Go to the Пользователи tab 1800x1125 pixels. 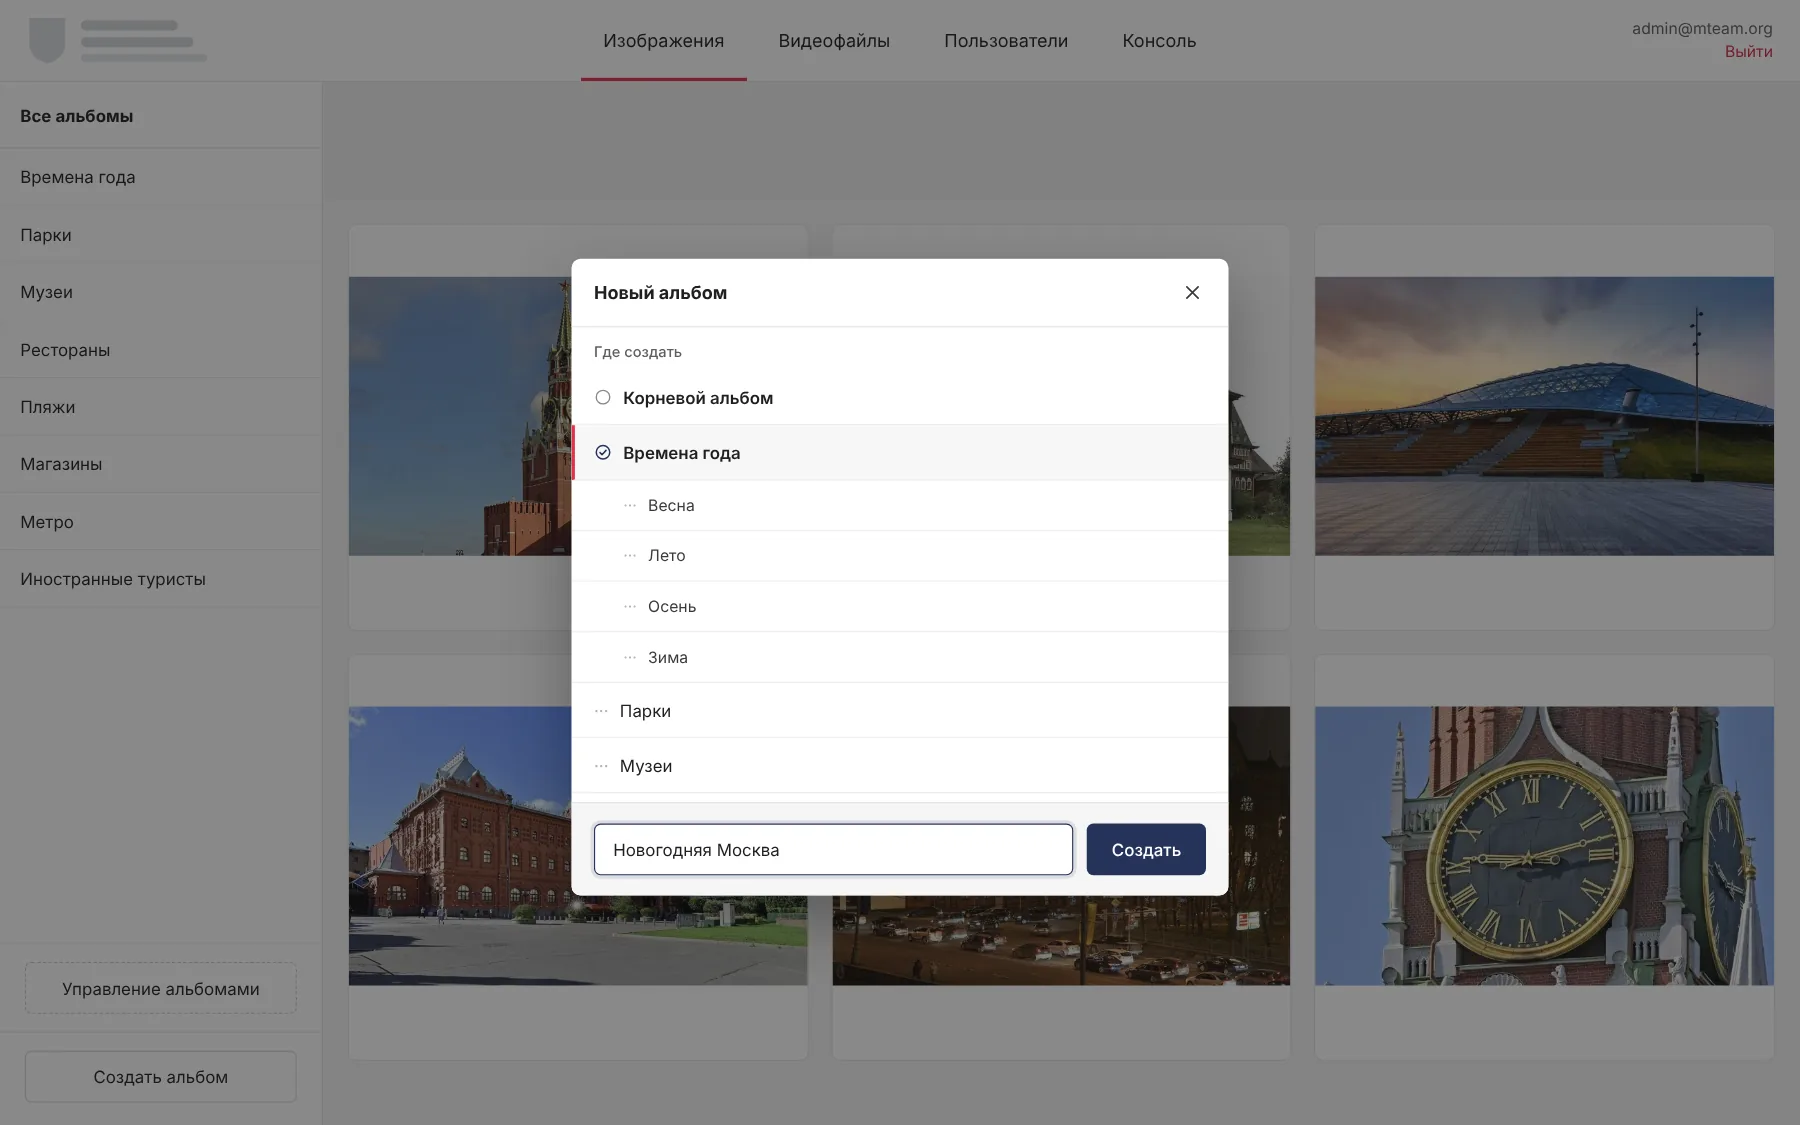tap(1006, 41)
